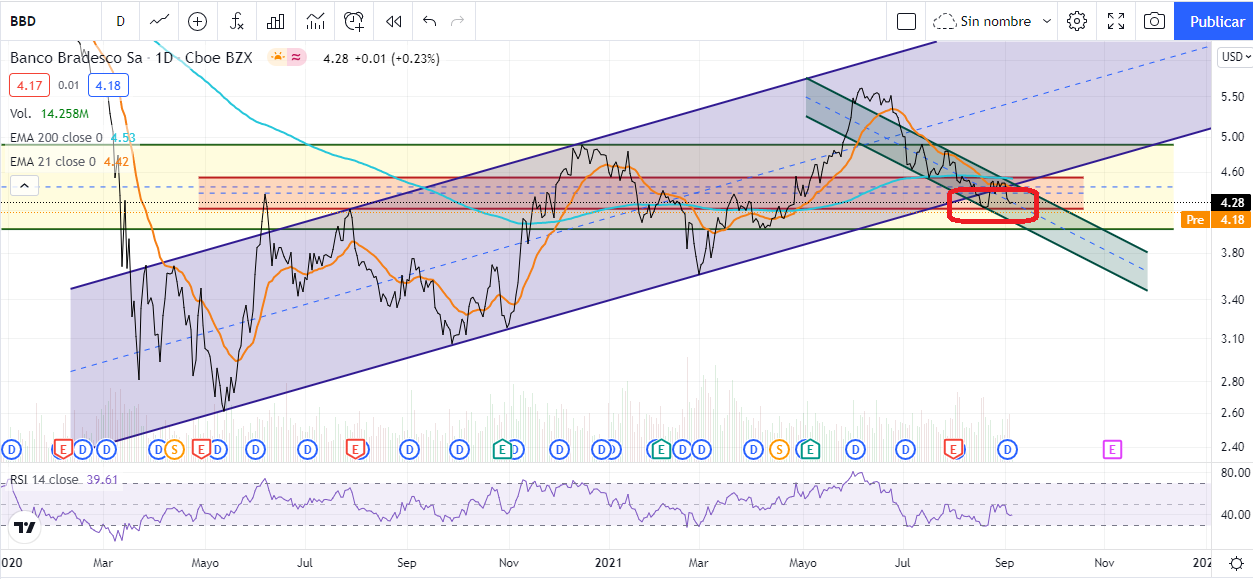The width and height of the screenshot is (1253, 579).
Task: Start bar replay mode
Action: pyautogui.click(x=394, y=21)
